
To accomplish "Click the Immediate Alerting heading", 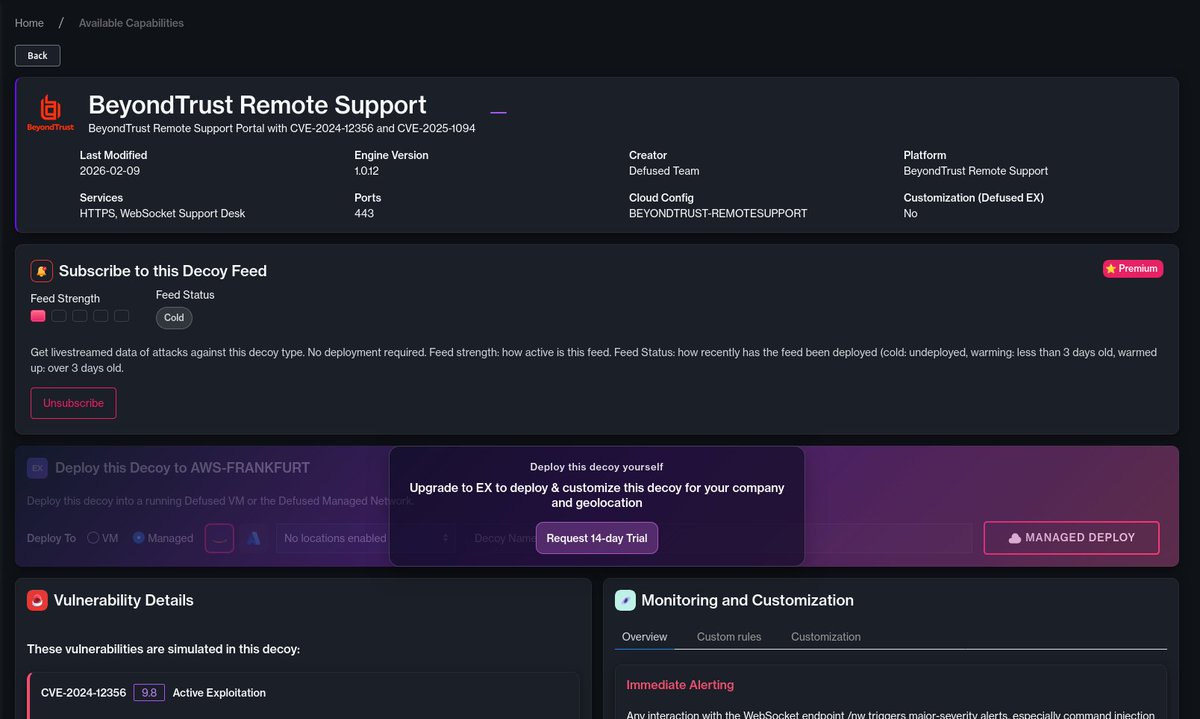I will [680, 685].
